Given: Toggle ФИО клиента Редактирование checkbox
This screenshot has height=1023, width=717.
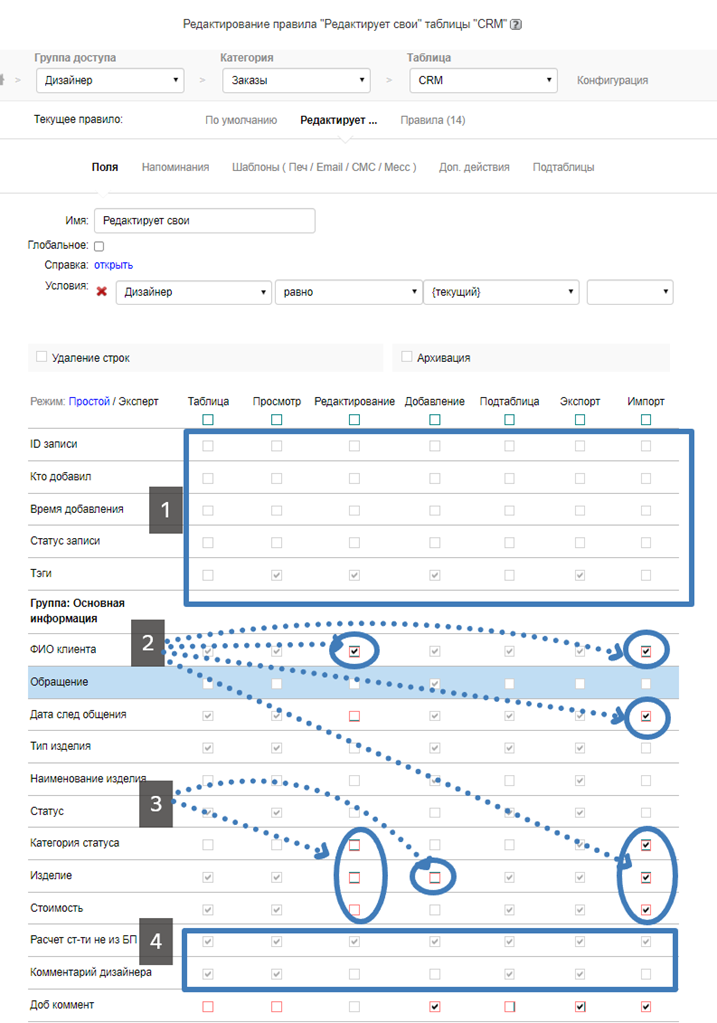Looking at the screenshot, I should (354, 651).
